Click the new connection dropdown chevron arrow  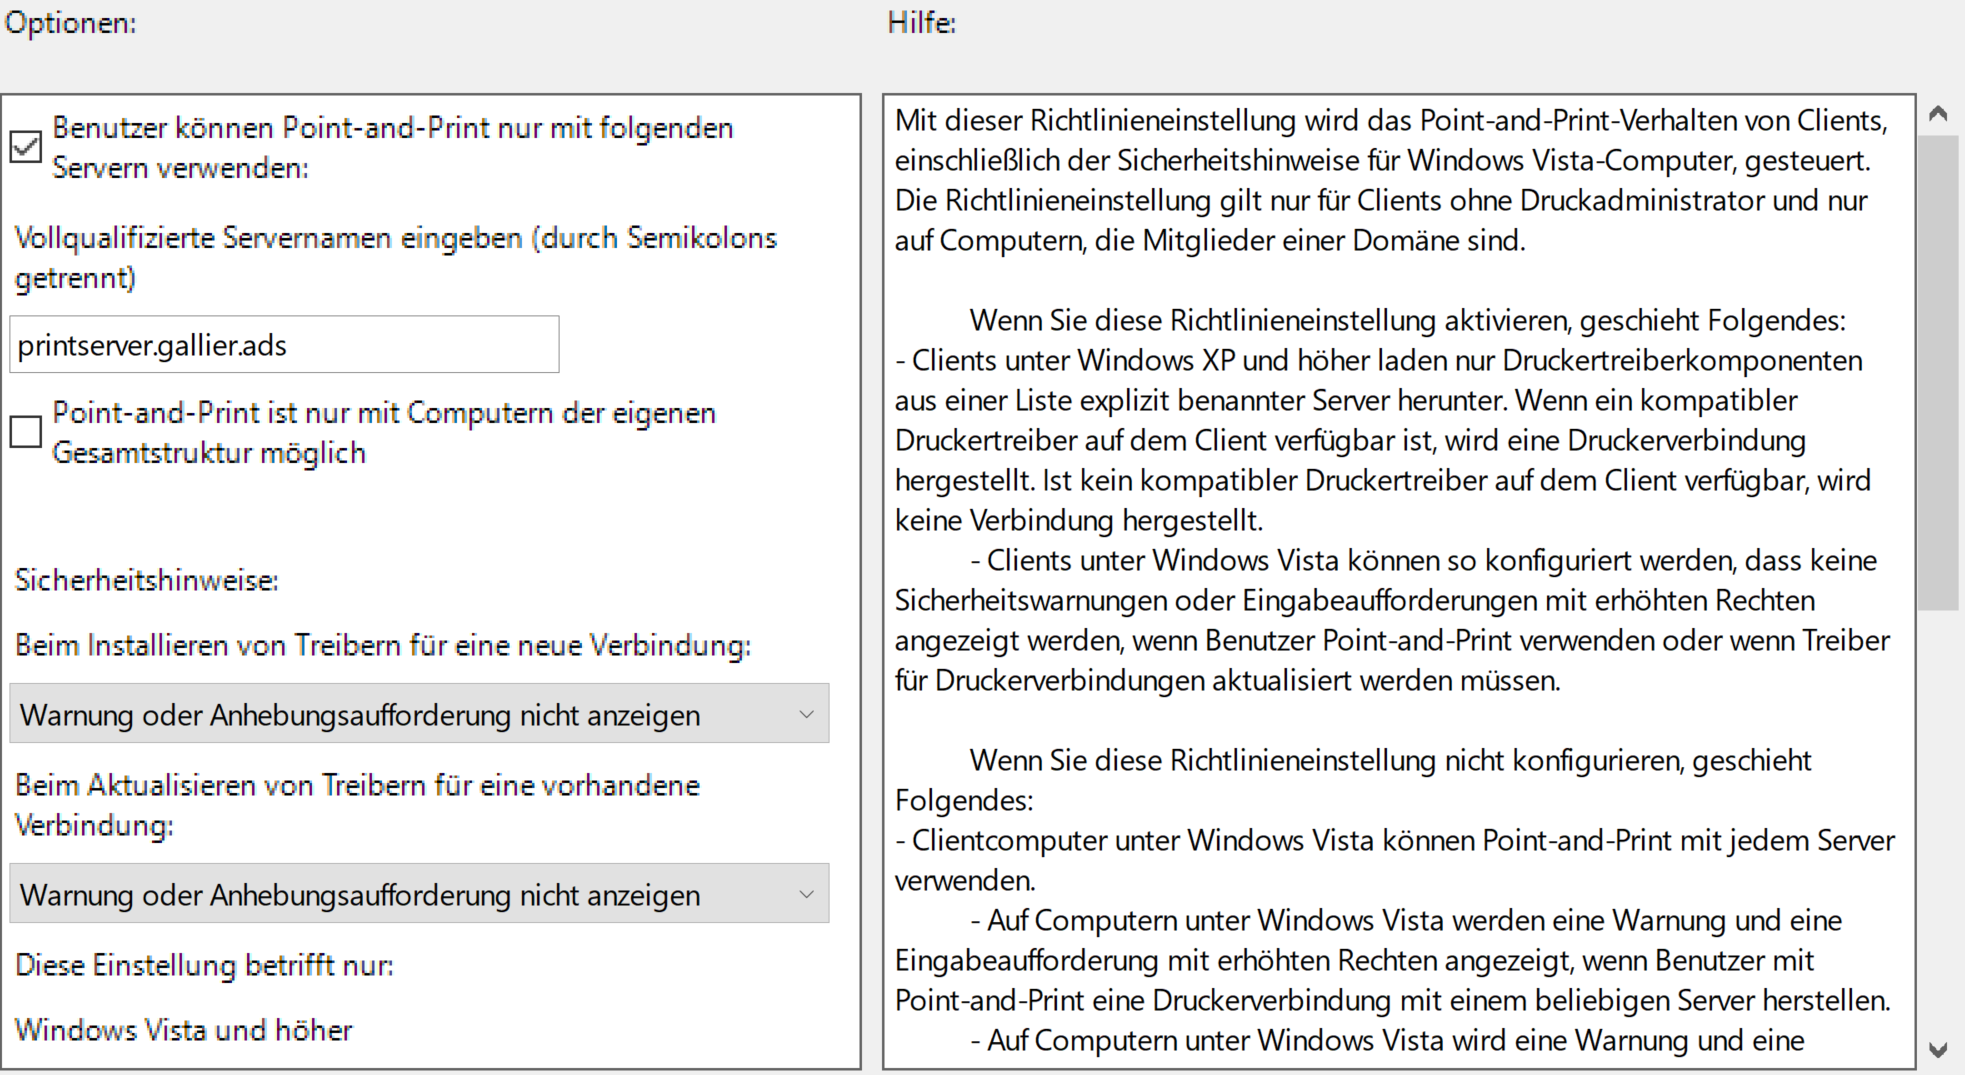pyautogui.click(x=806, y=714)
